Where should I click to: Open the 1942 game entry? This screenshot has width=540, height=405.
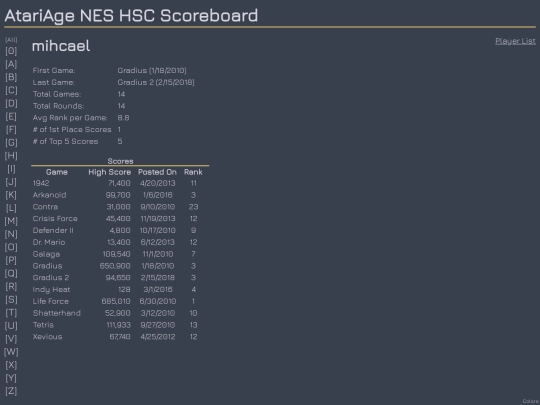click(x=41, y=183)
